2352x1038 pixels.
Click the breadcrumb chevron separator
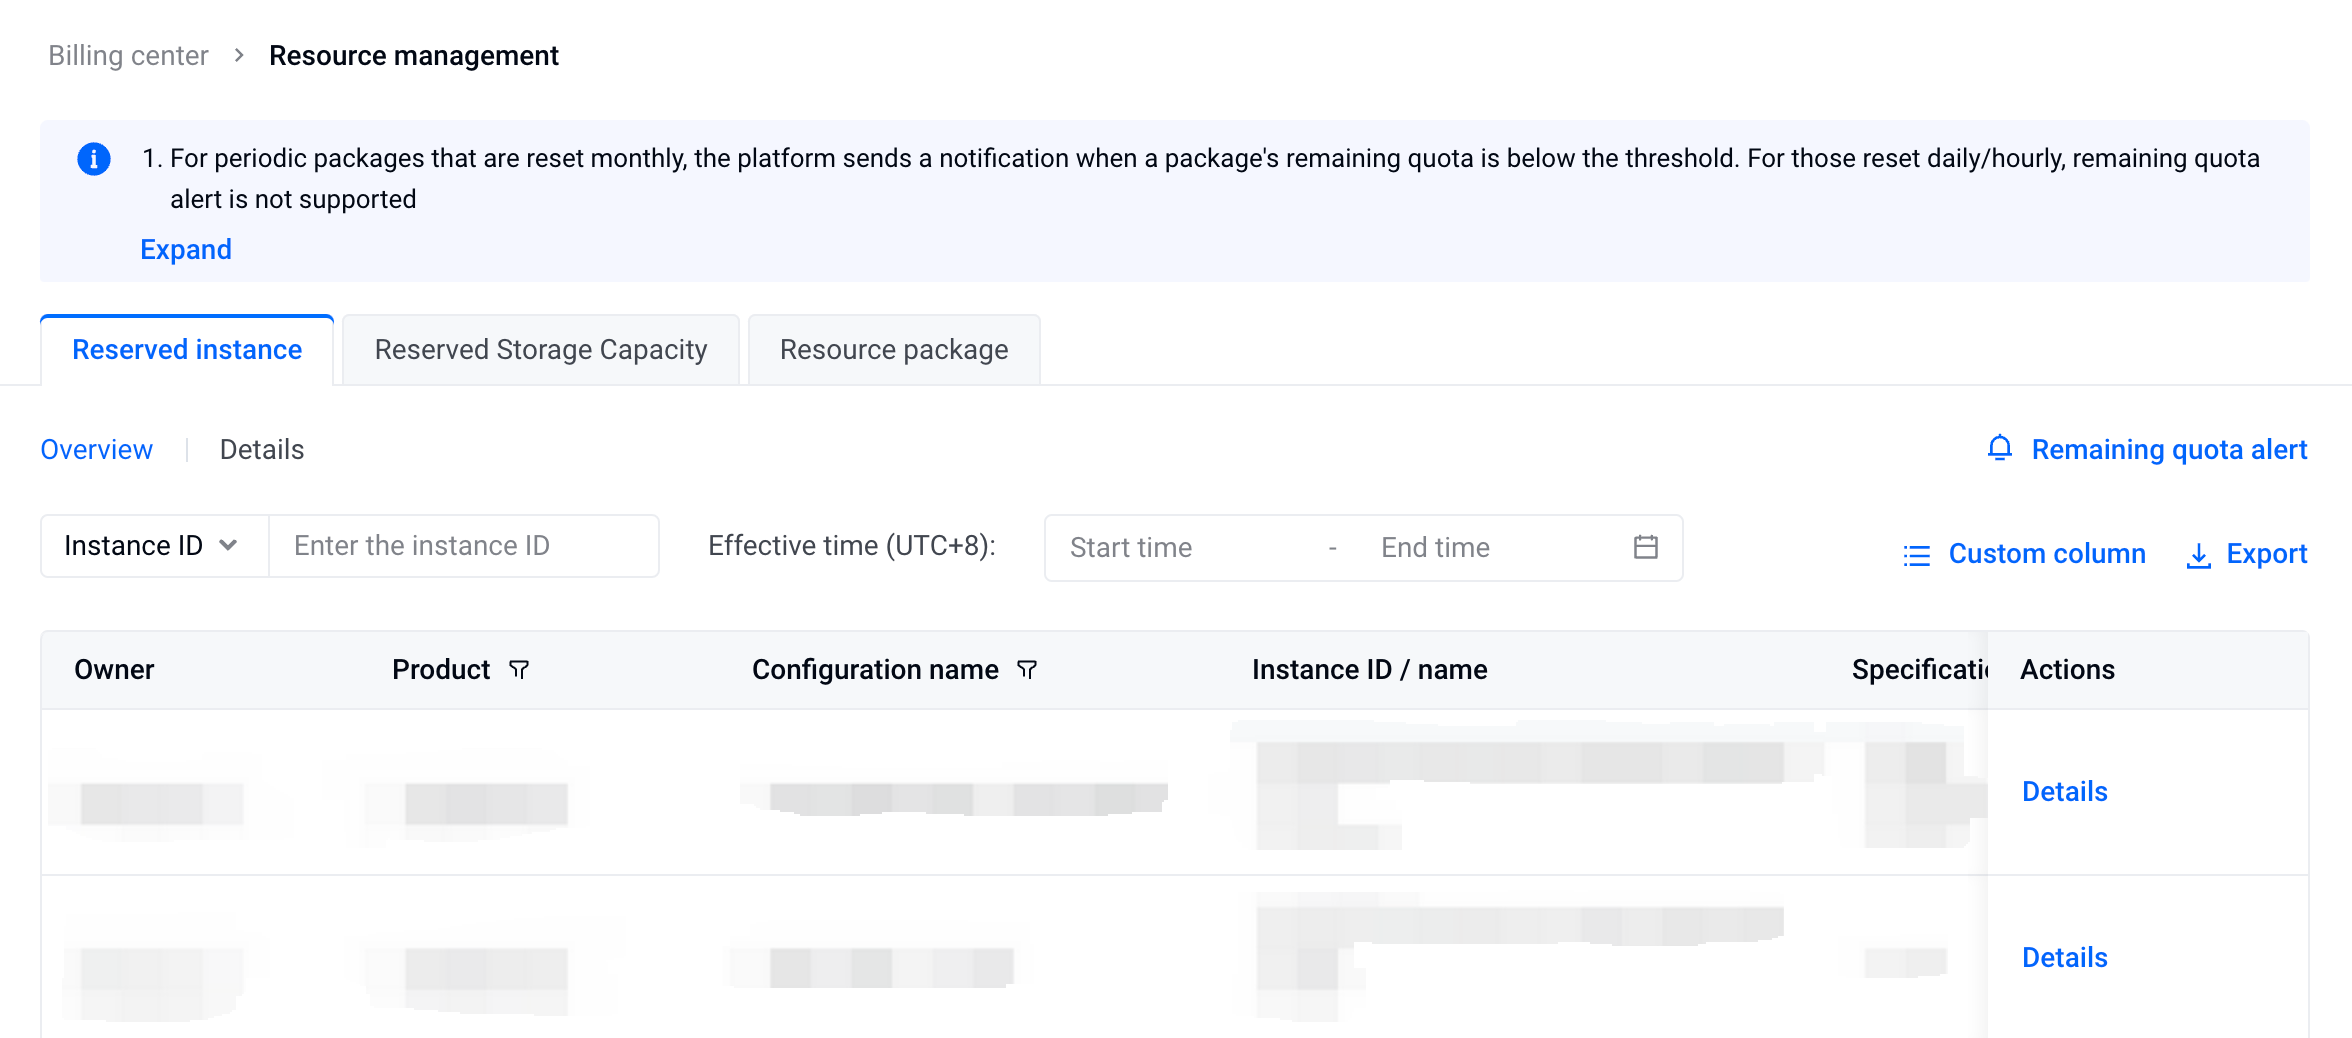tap(239, 55)
